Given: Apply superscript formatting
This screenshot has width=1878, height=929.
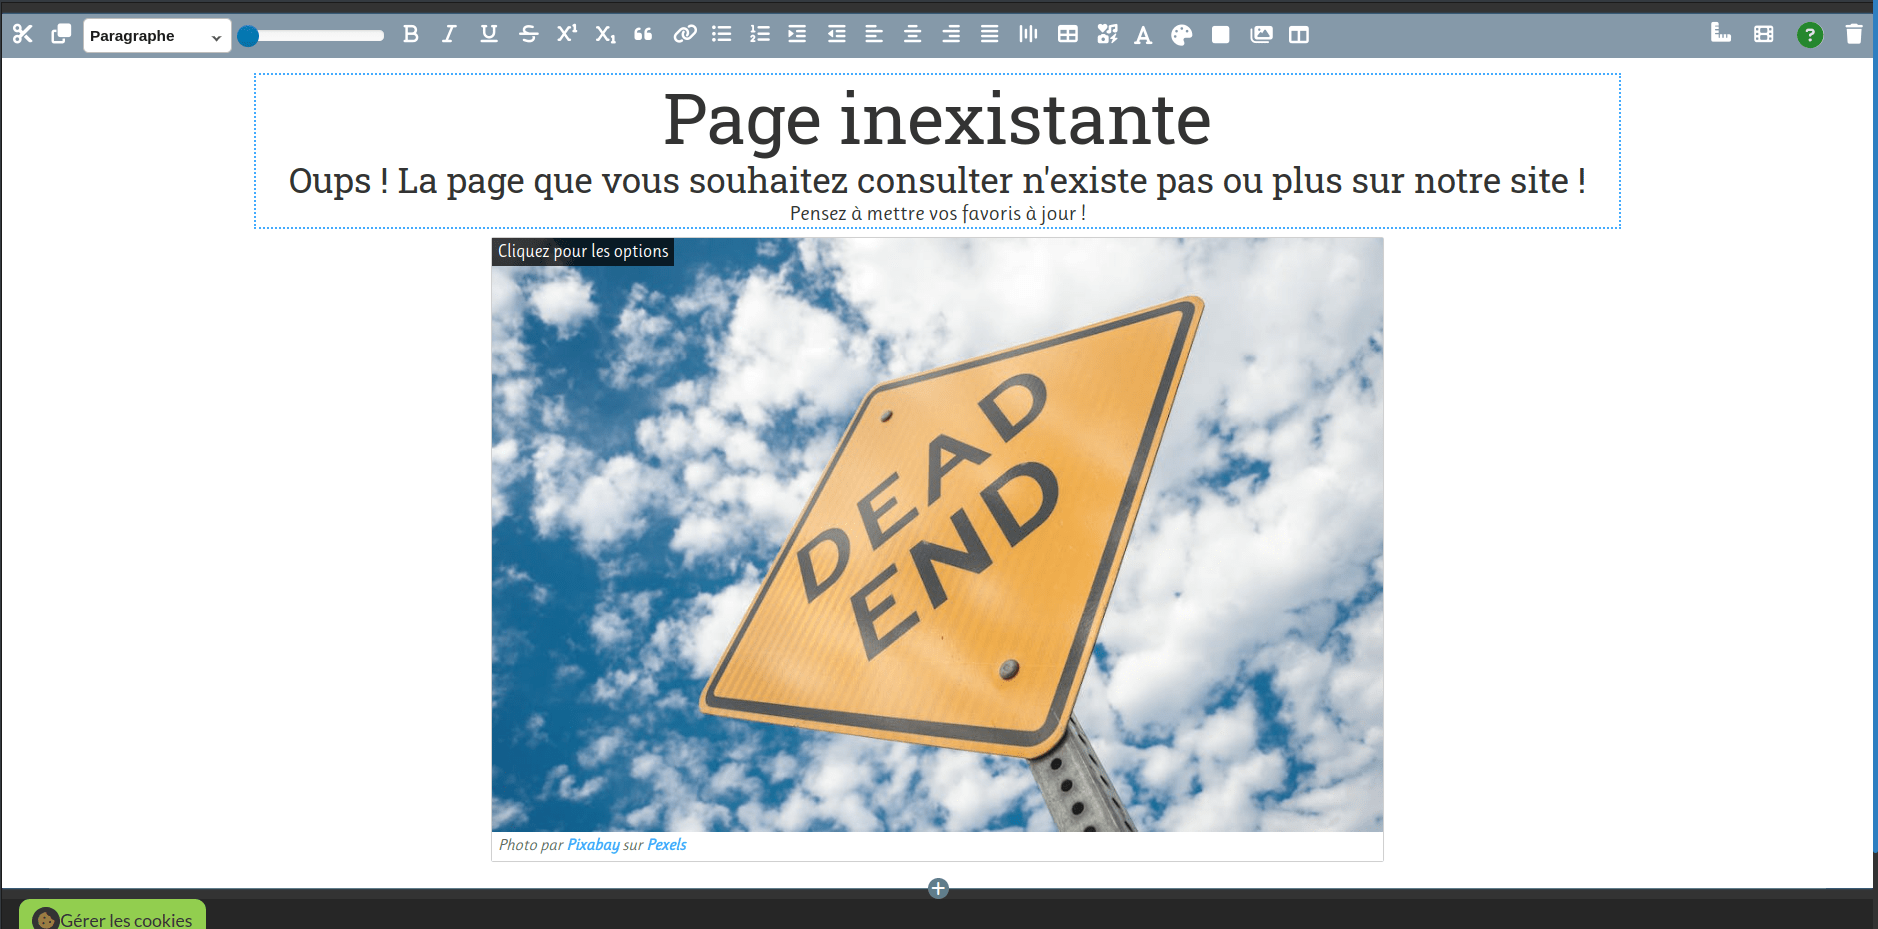Looking at the screenshot, I should coord(567,35).
